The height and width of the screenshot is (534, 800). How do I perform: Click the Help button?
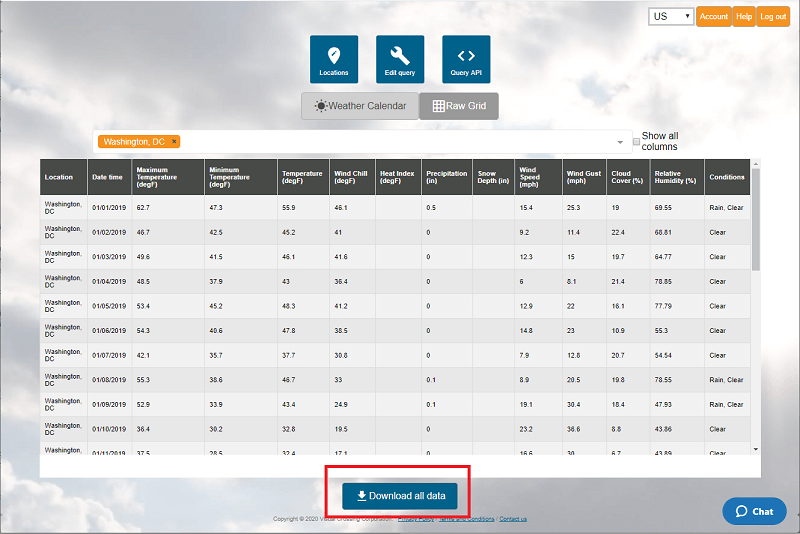click(744, 17)
